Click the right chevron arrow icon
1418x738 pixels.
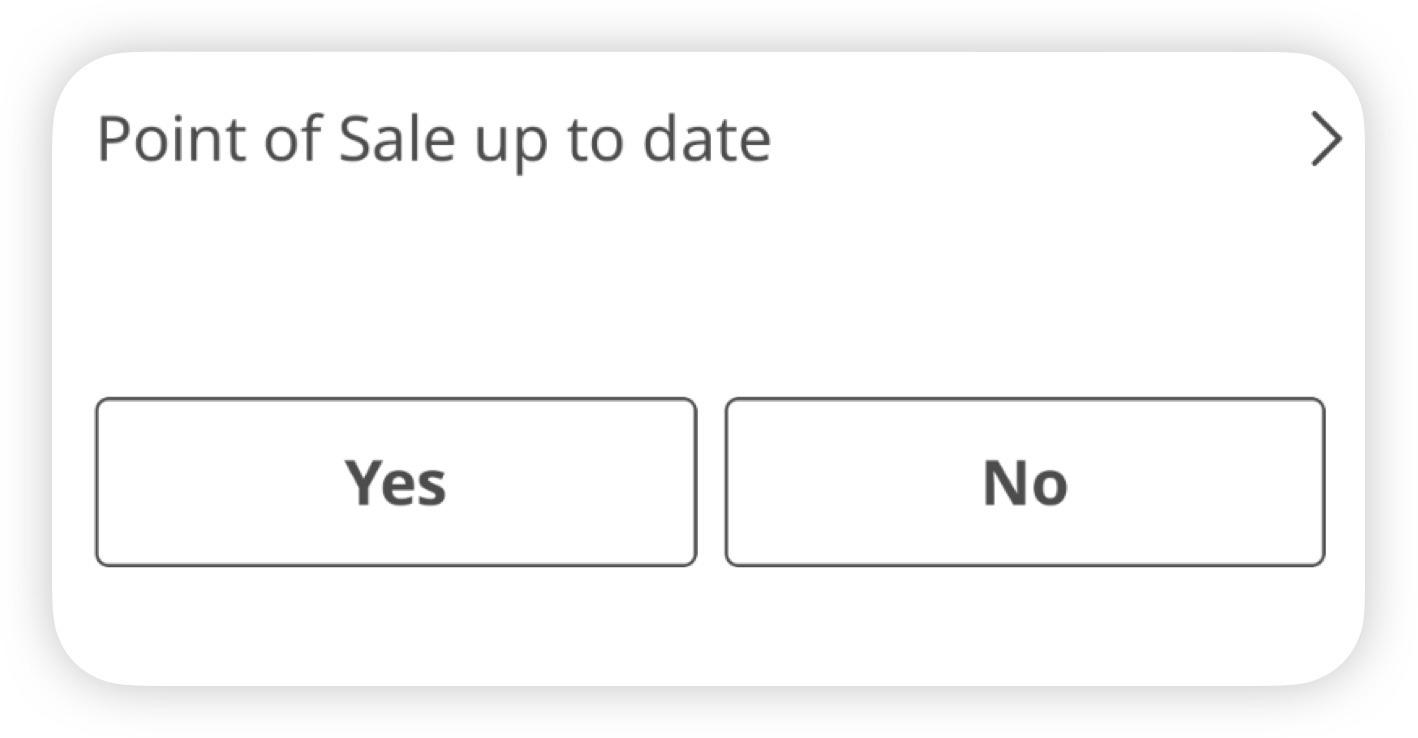[x=1326, y=140]
